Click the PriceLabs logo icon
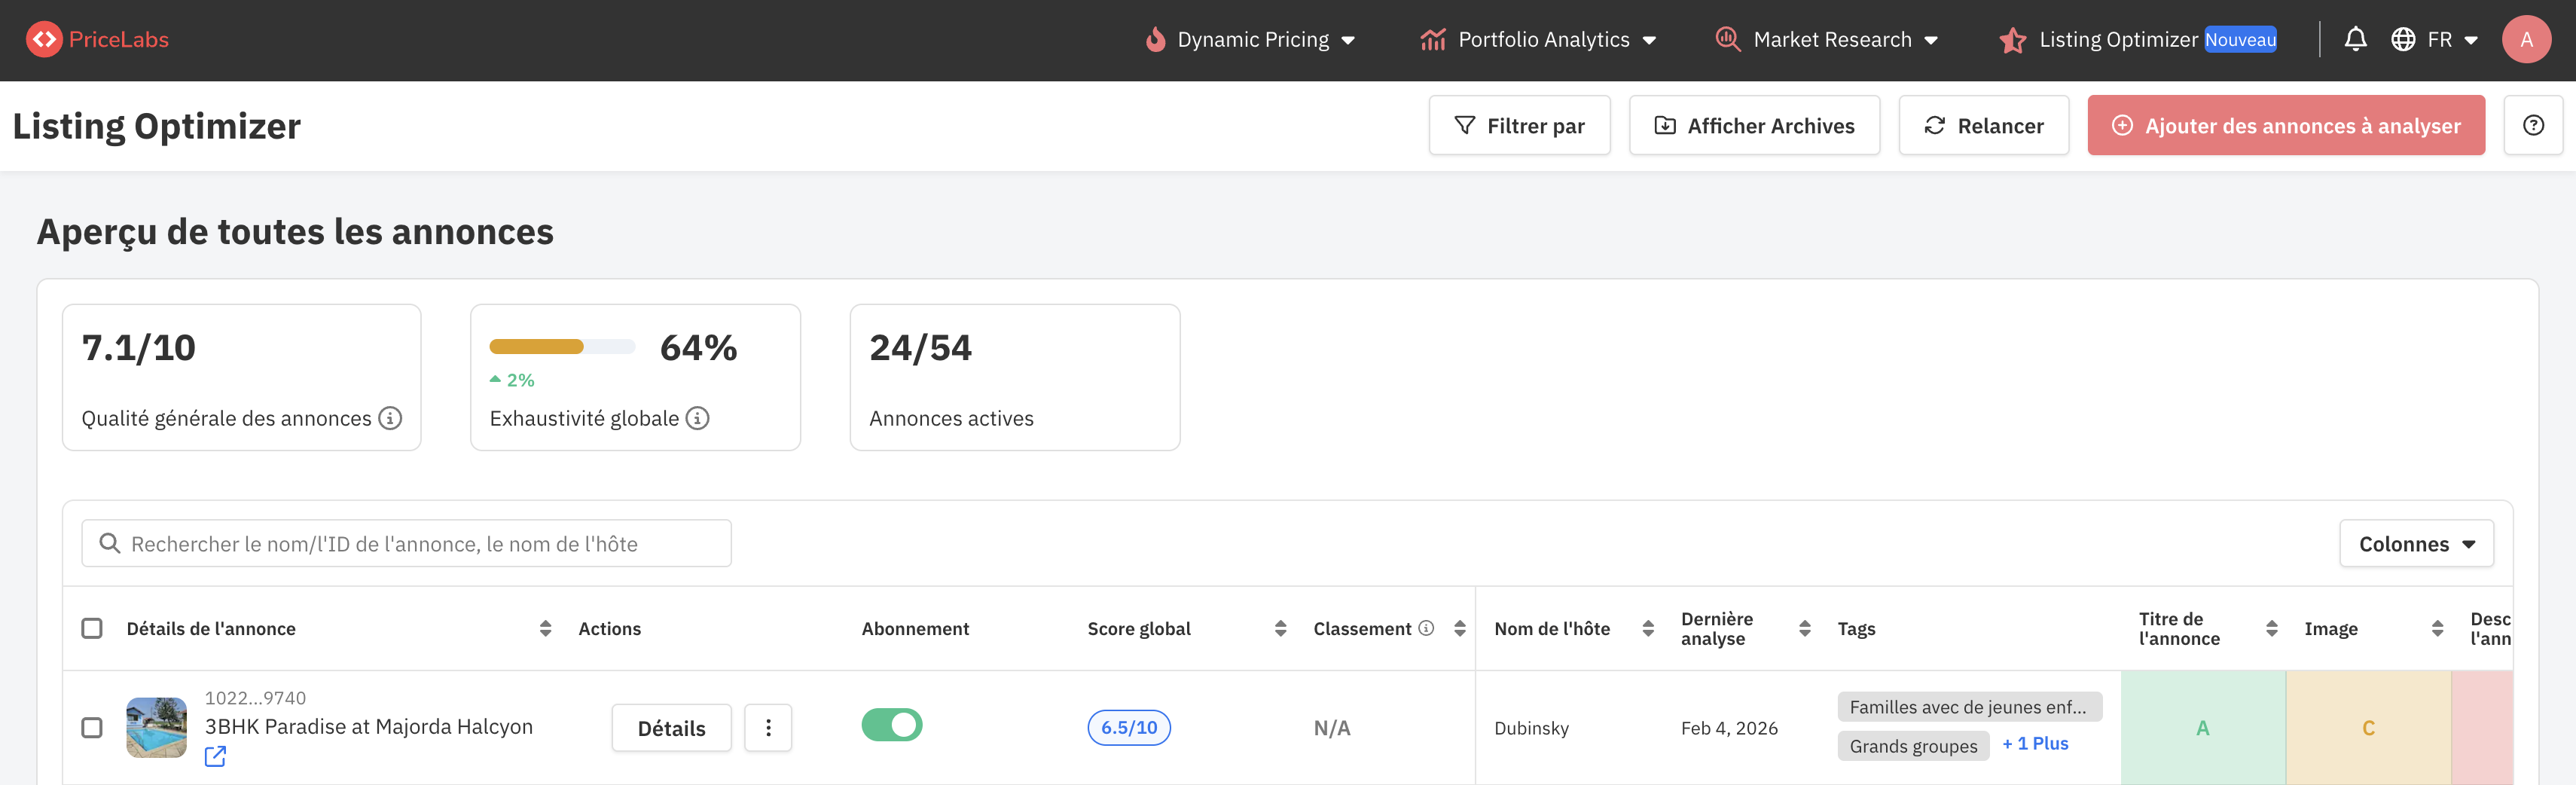2576x785 pixels. [x=43, y=39]
